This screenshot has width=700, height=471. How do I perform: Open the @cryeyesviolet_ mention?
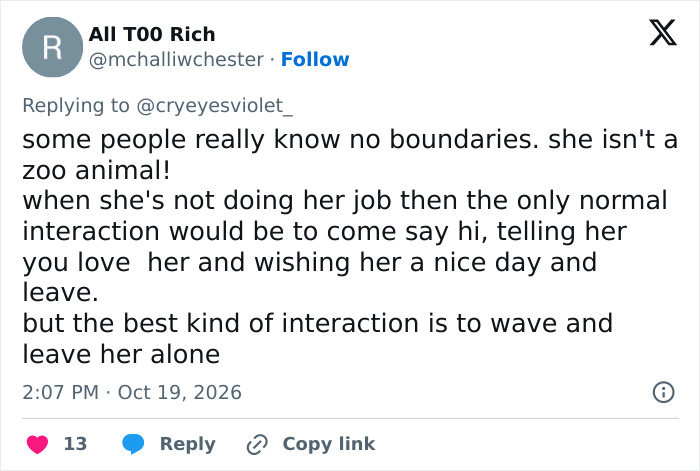point(214,106)
